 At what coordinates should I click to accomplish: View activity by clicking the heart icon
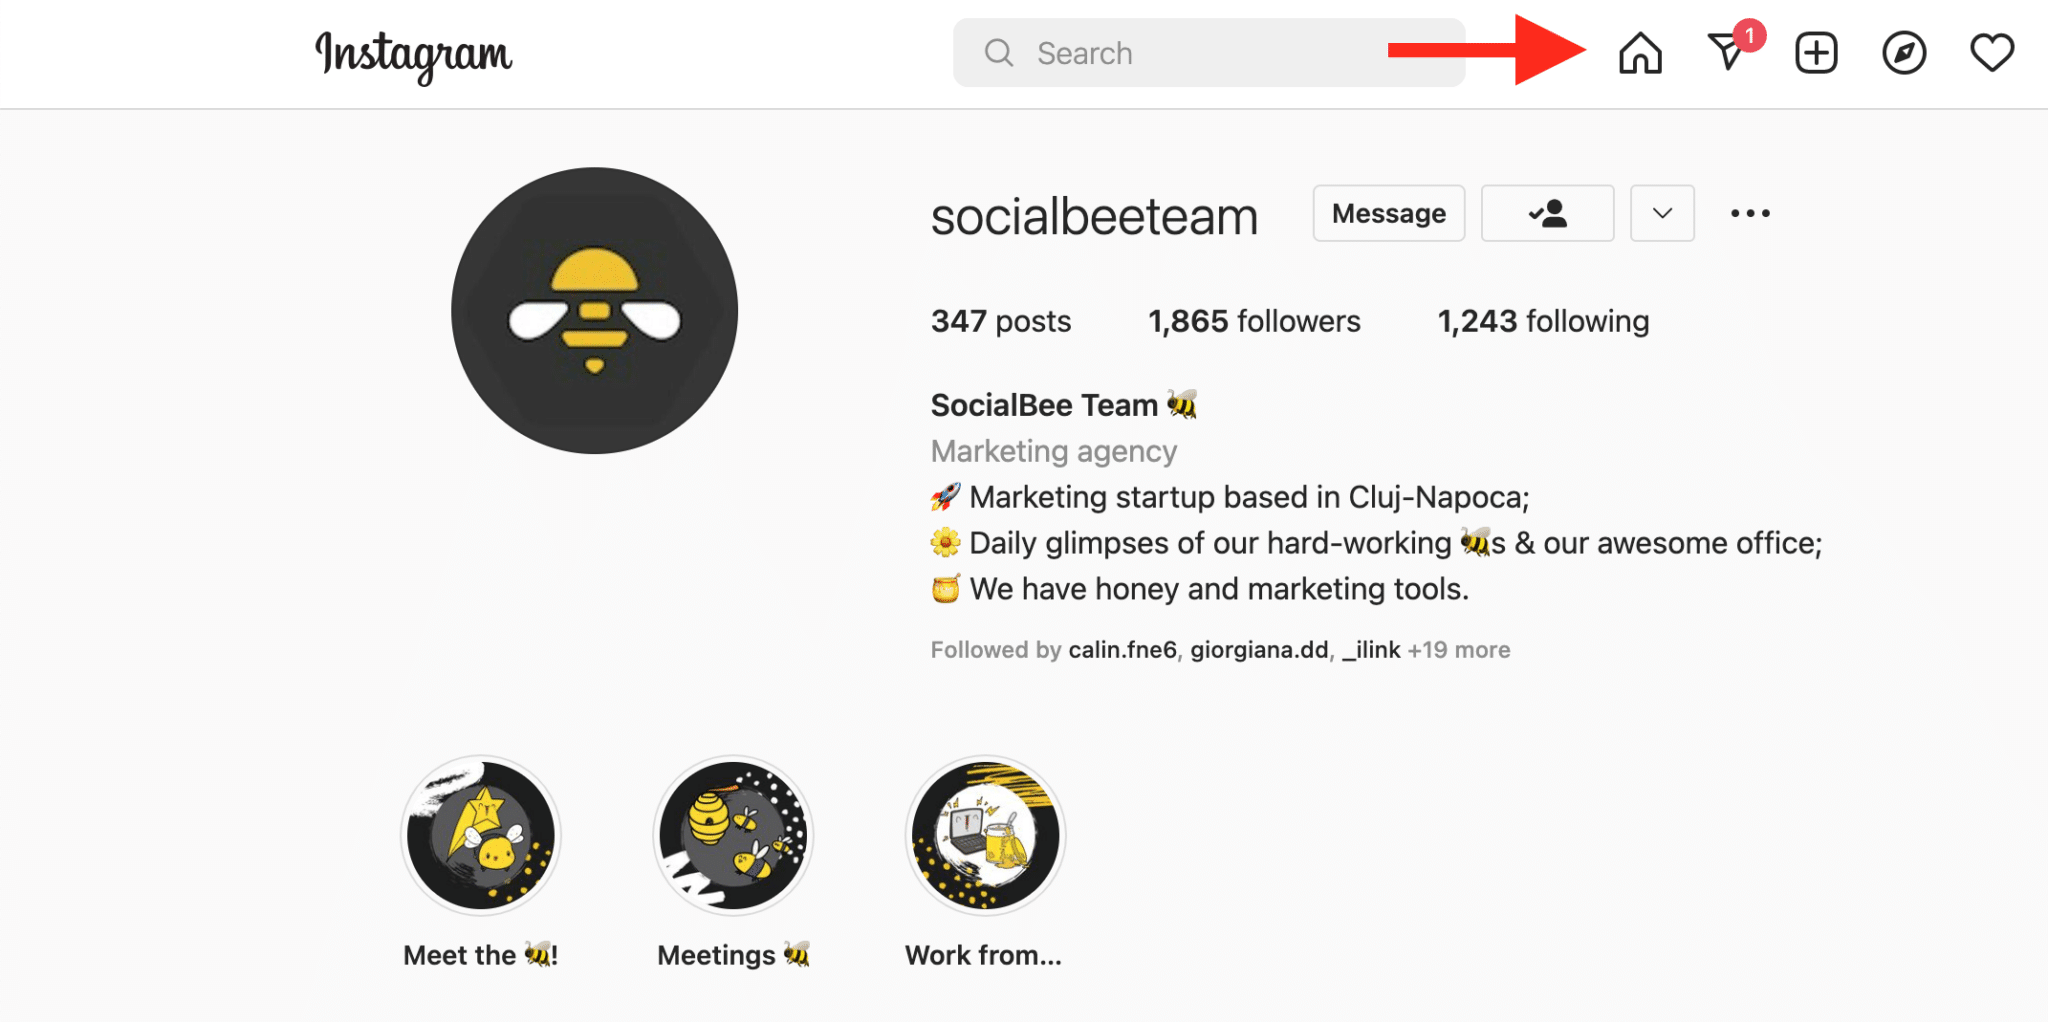[x=1991, y=53]
